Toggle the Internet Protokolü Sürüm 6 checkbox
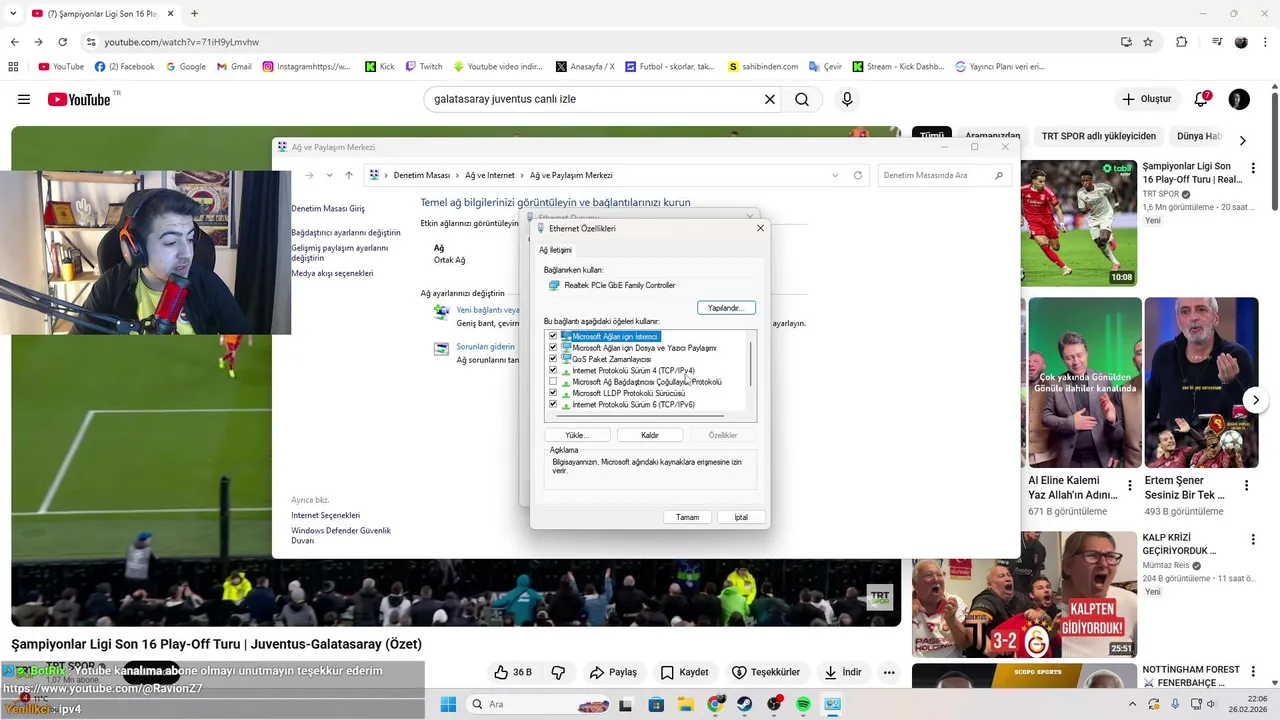1280x720 pixels. [x=553, y=405]
